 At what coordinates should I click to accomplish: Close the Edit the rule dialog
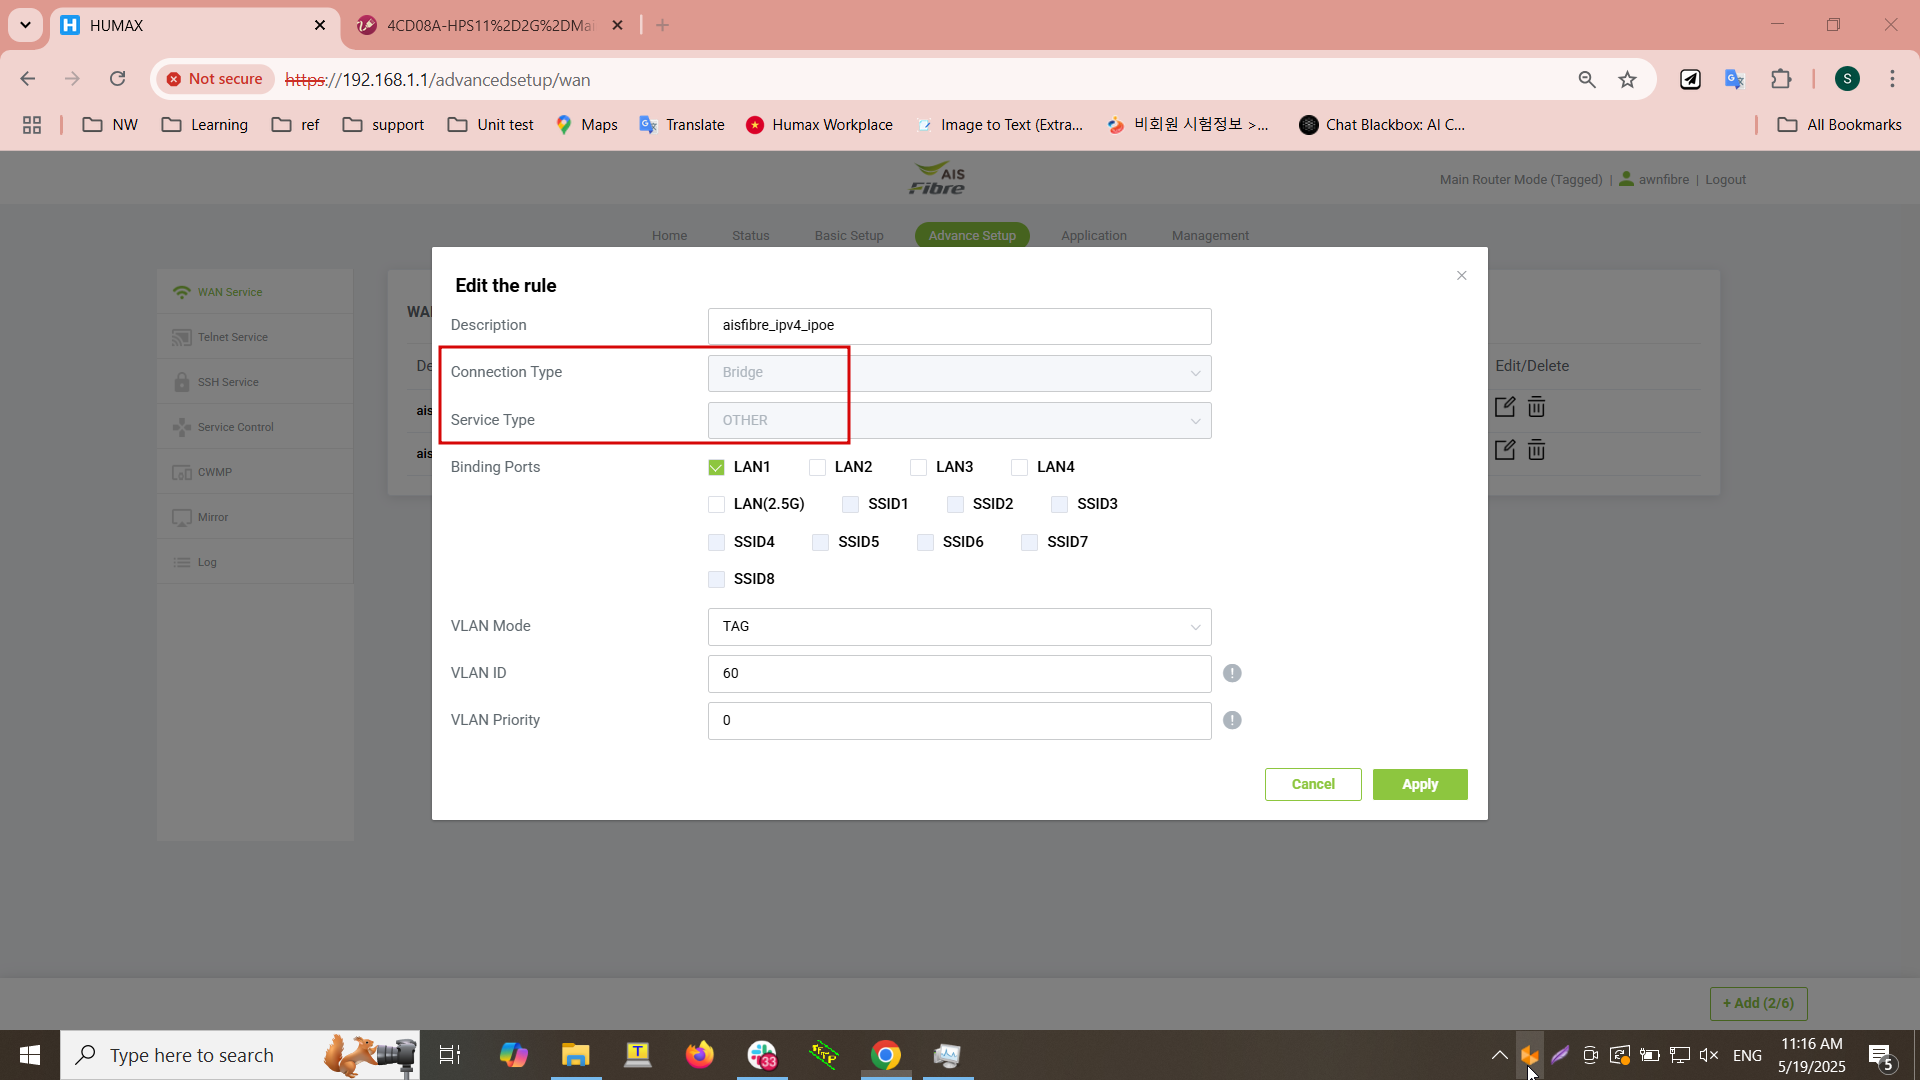click(1461, 276)
